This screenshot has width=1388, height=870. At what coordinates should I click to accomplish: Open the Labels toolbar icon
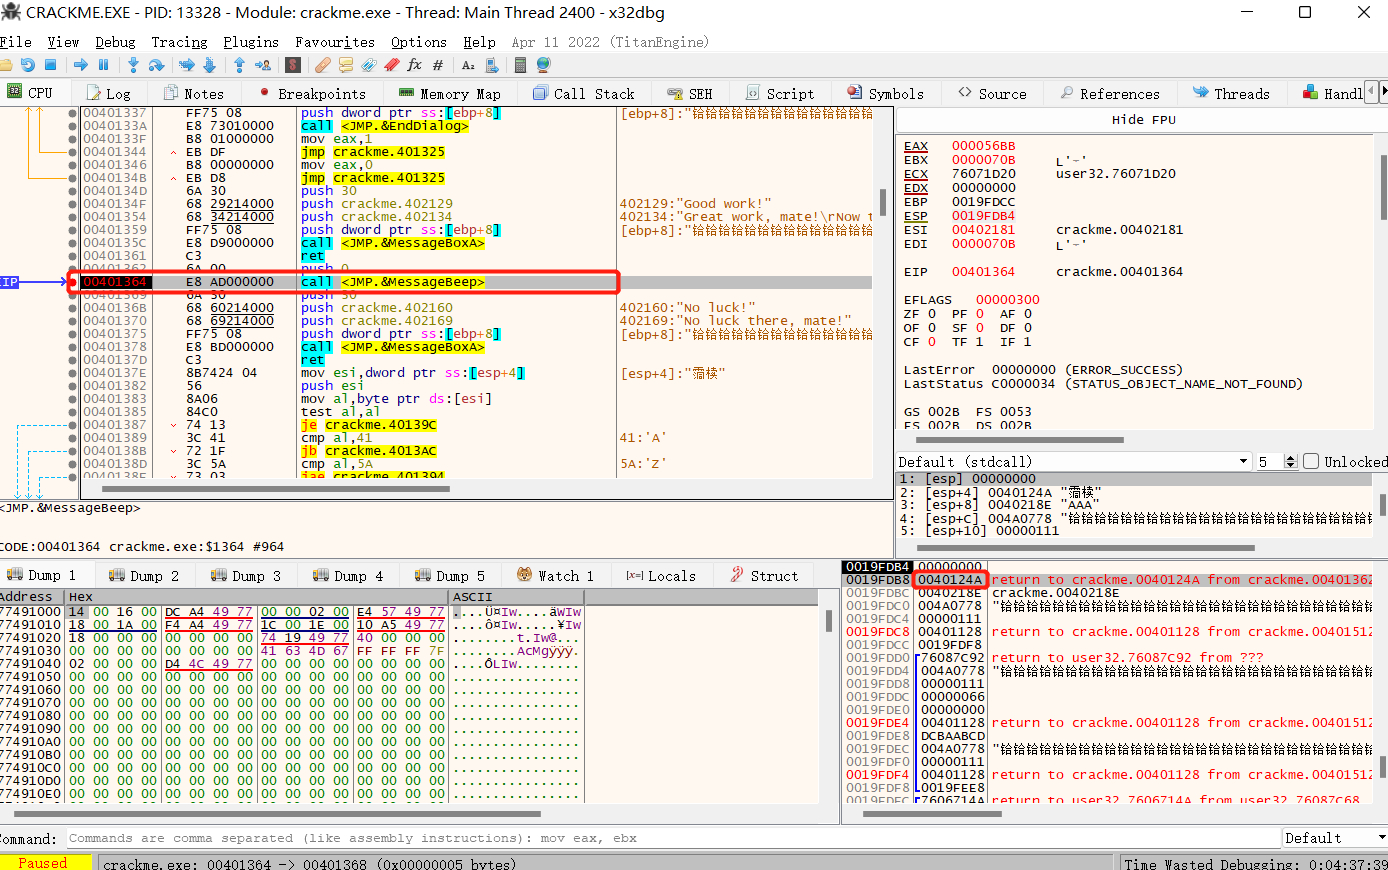pyautogui.click(x=369, y=65)
